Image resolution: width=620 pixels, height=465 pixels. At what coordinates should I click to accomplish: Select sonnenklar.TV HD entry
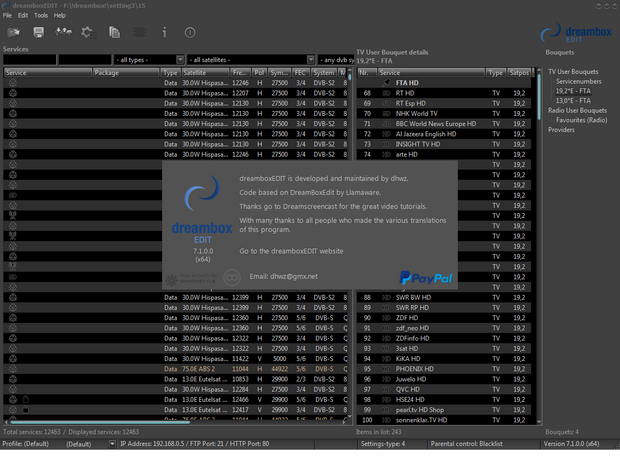point(444,420)
